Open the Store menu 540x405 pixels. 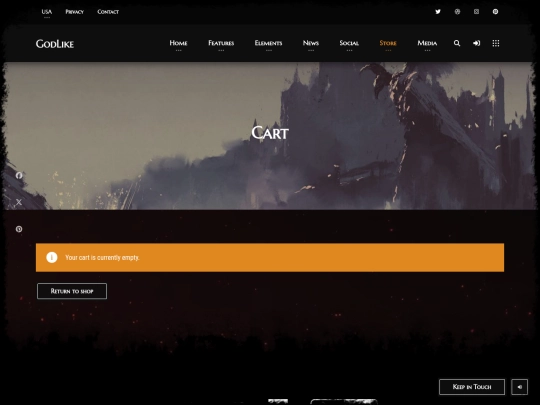[388, 43]
